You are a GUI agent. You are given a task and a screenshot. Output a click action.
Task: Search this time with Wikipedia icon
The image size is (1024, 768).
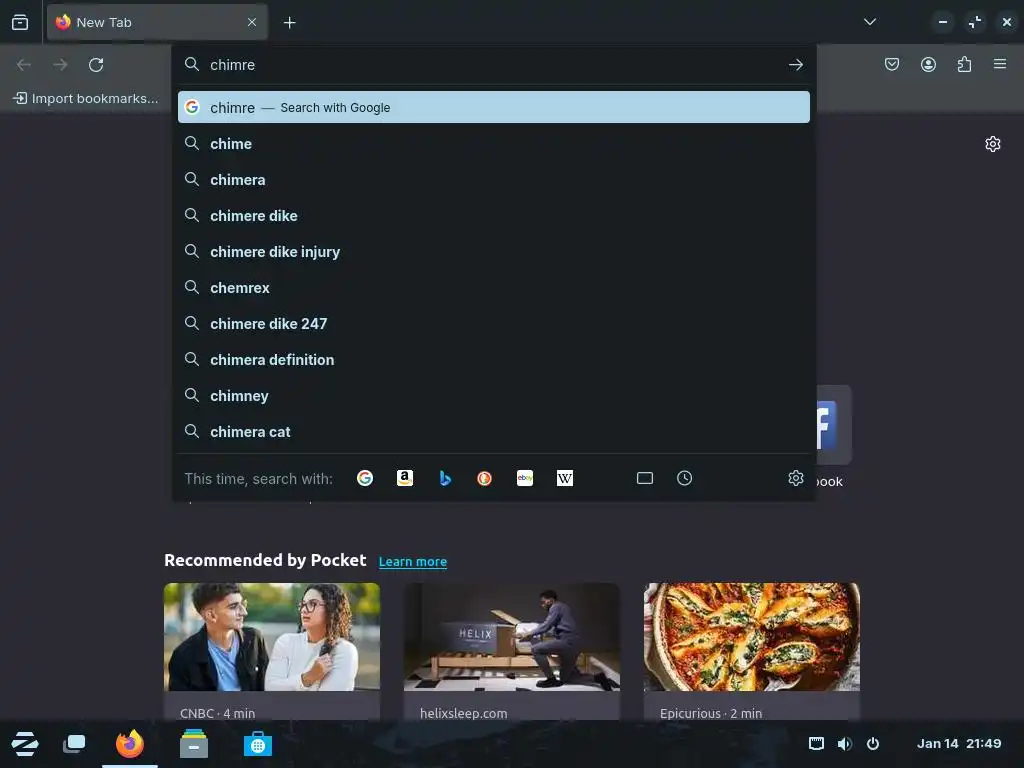(x=565, y=478)
